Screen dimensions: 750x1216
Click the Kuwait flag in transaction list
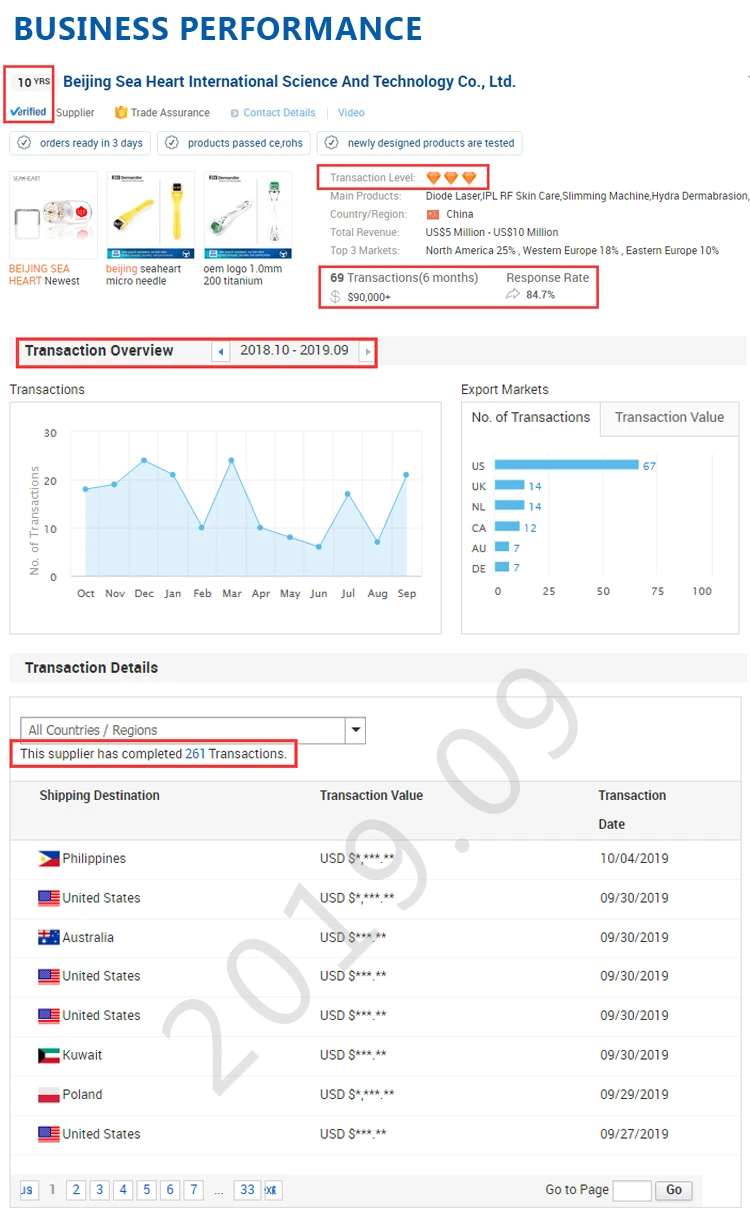click(48, 1055)
